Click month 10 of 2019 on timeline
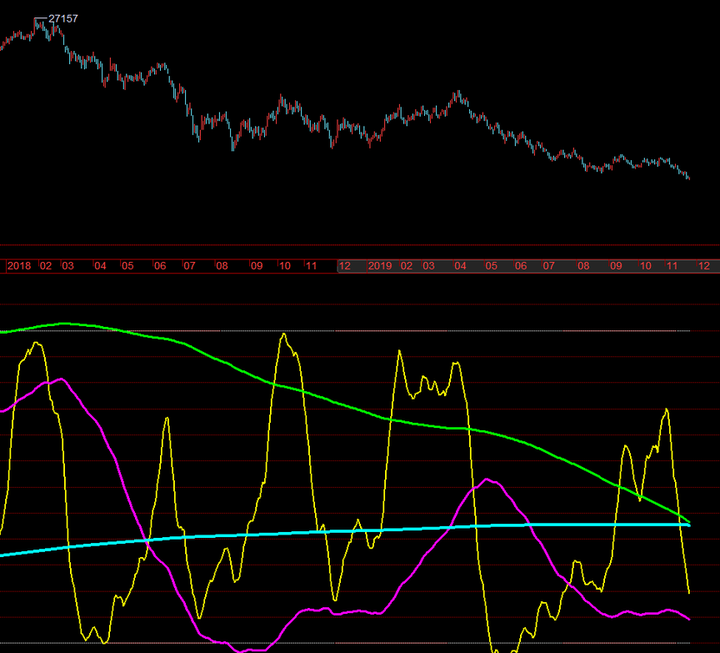Screen dimensions: 720x653 pyautogui.click(x=646, y=266)
